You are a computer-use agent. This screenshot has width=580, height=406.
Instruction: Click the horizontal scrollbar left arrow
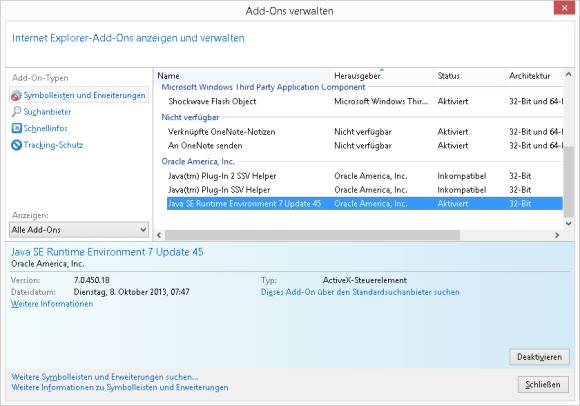pyautogui.click(x=159, y=235)
